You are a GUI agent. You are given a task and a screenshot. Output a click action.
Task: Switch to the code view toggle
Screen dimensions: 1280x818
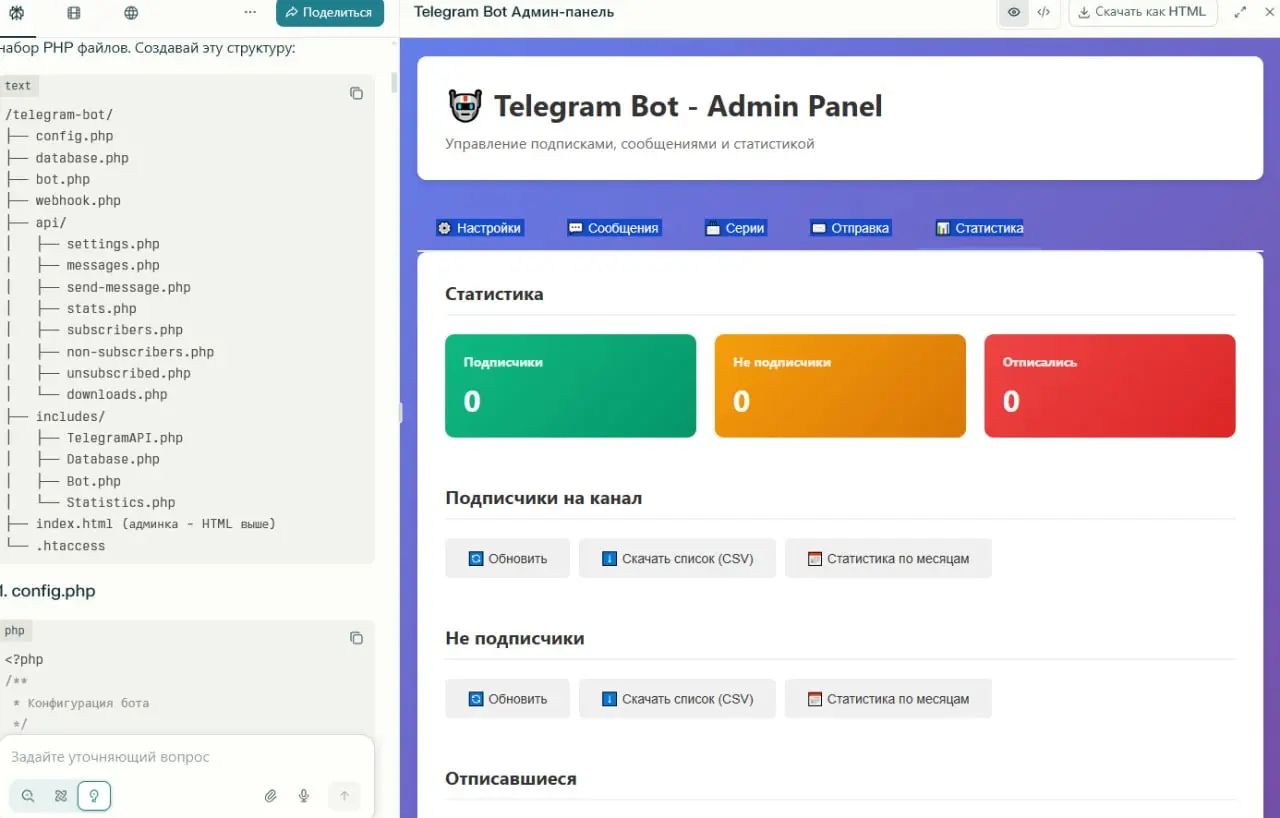(x=1043, y=12)
